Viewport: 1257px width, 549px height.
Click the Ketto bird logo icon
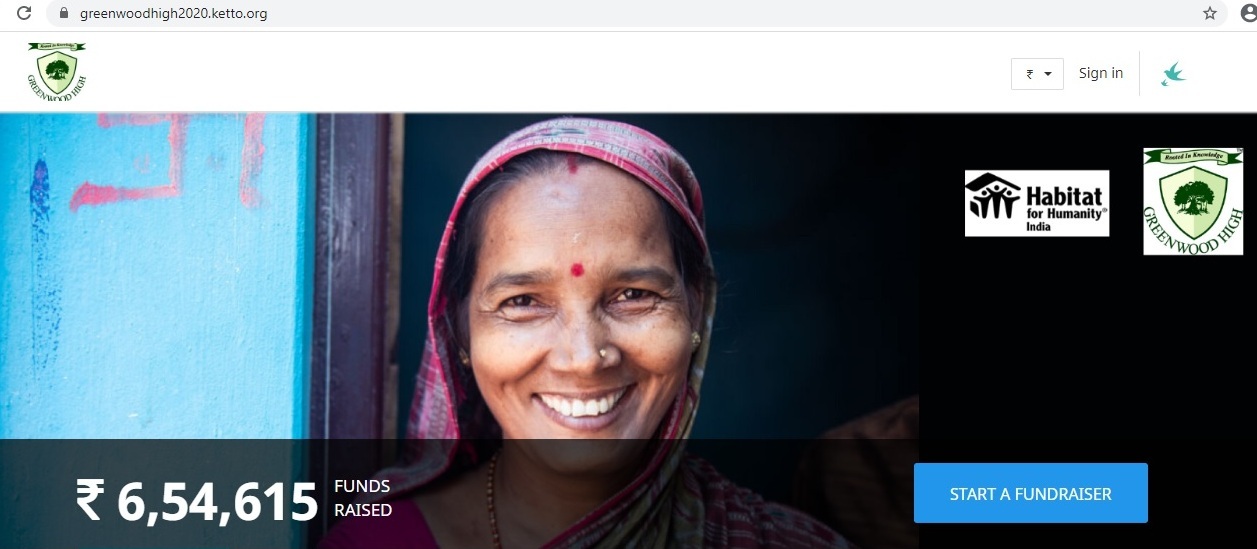[x=1173, y=74]
